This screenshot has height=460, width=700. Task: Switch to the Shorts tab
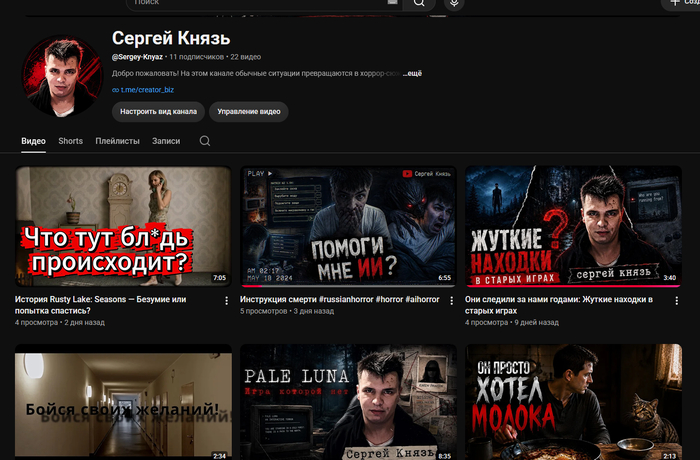coord(71,141)
